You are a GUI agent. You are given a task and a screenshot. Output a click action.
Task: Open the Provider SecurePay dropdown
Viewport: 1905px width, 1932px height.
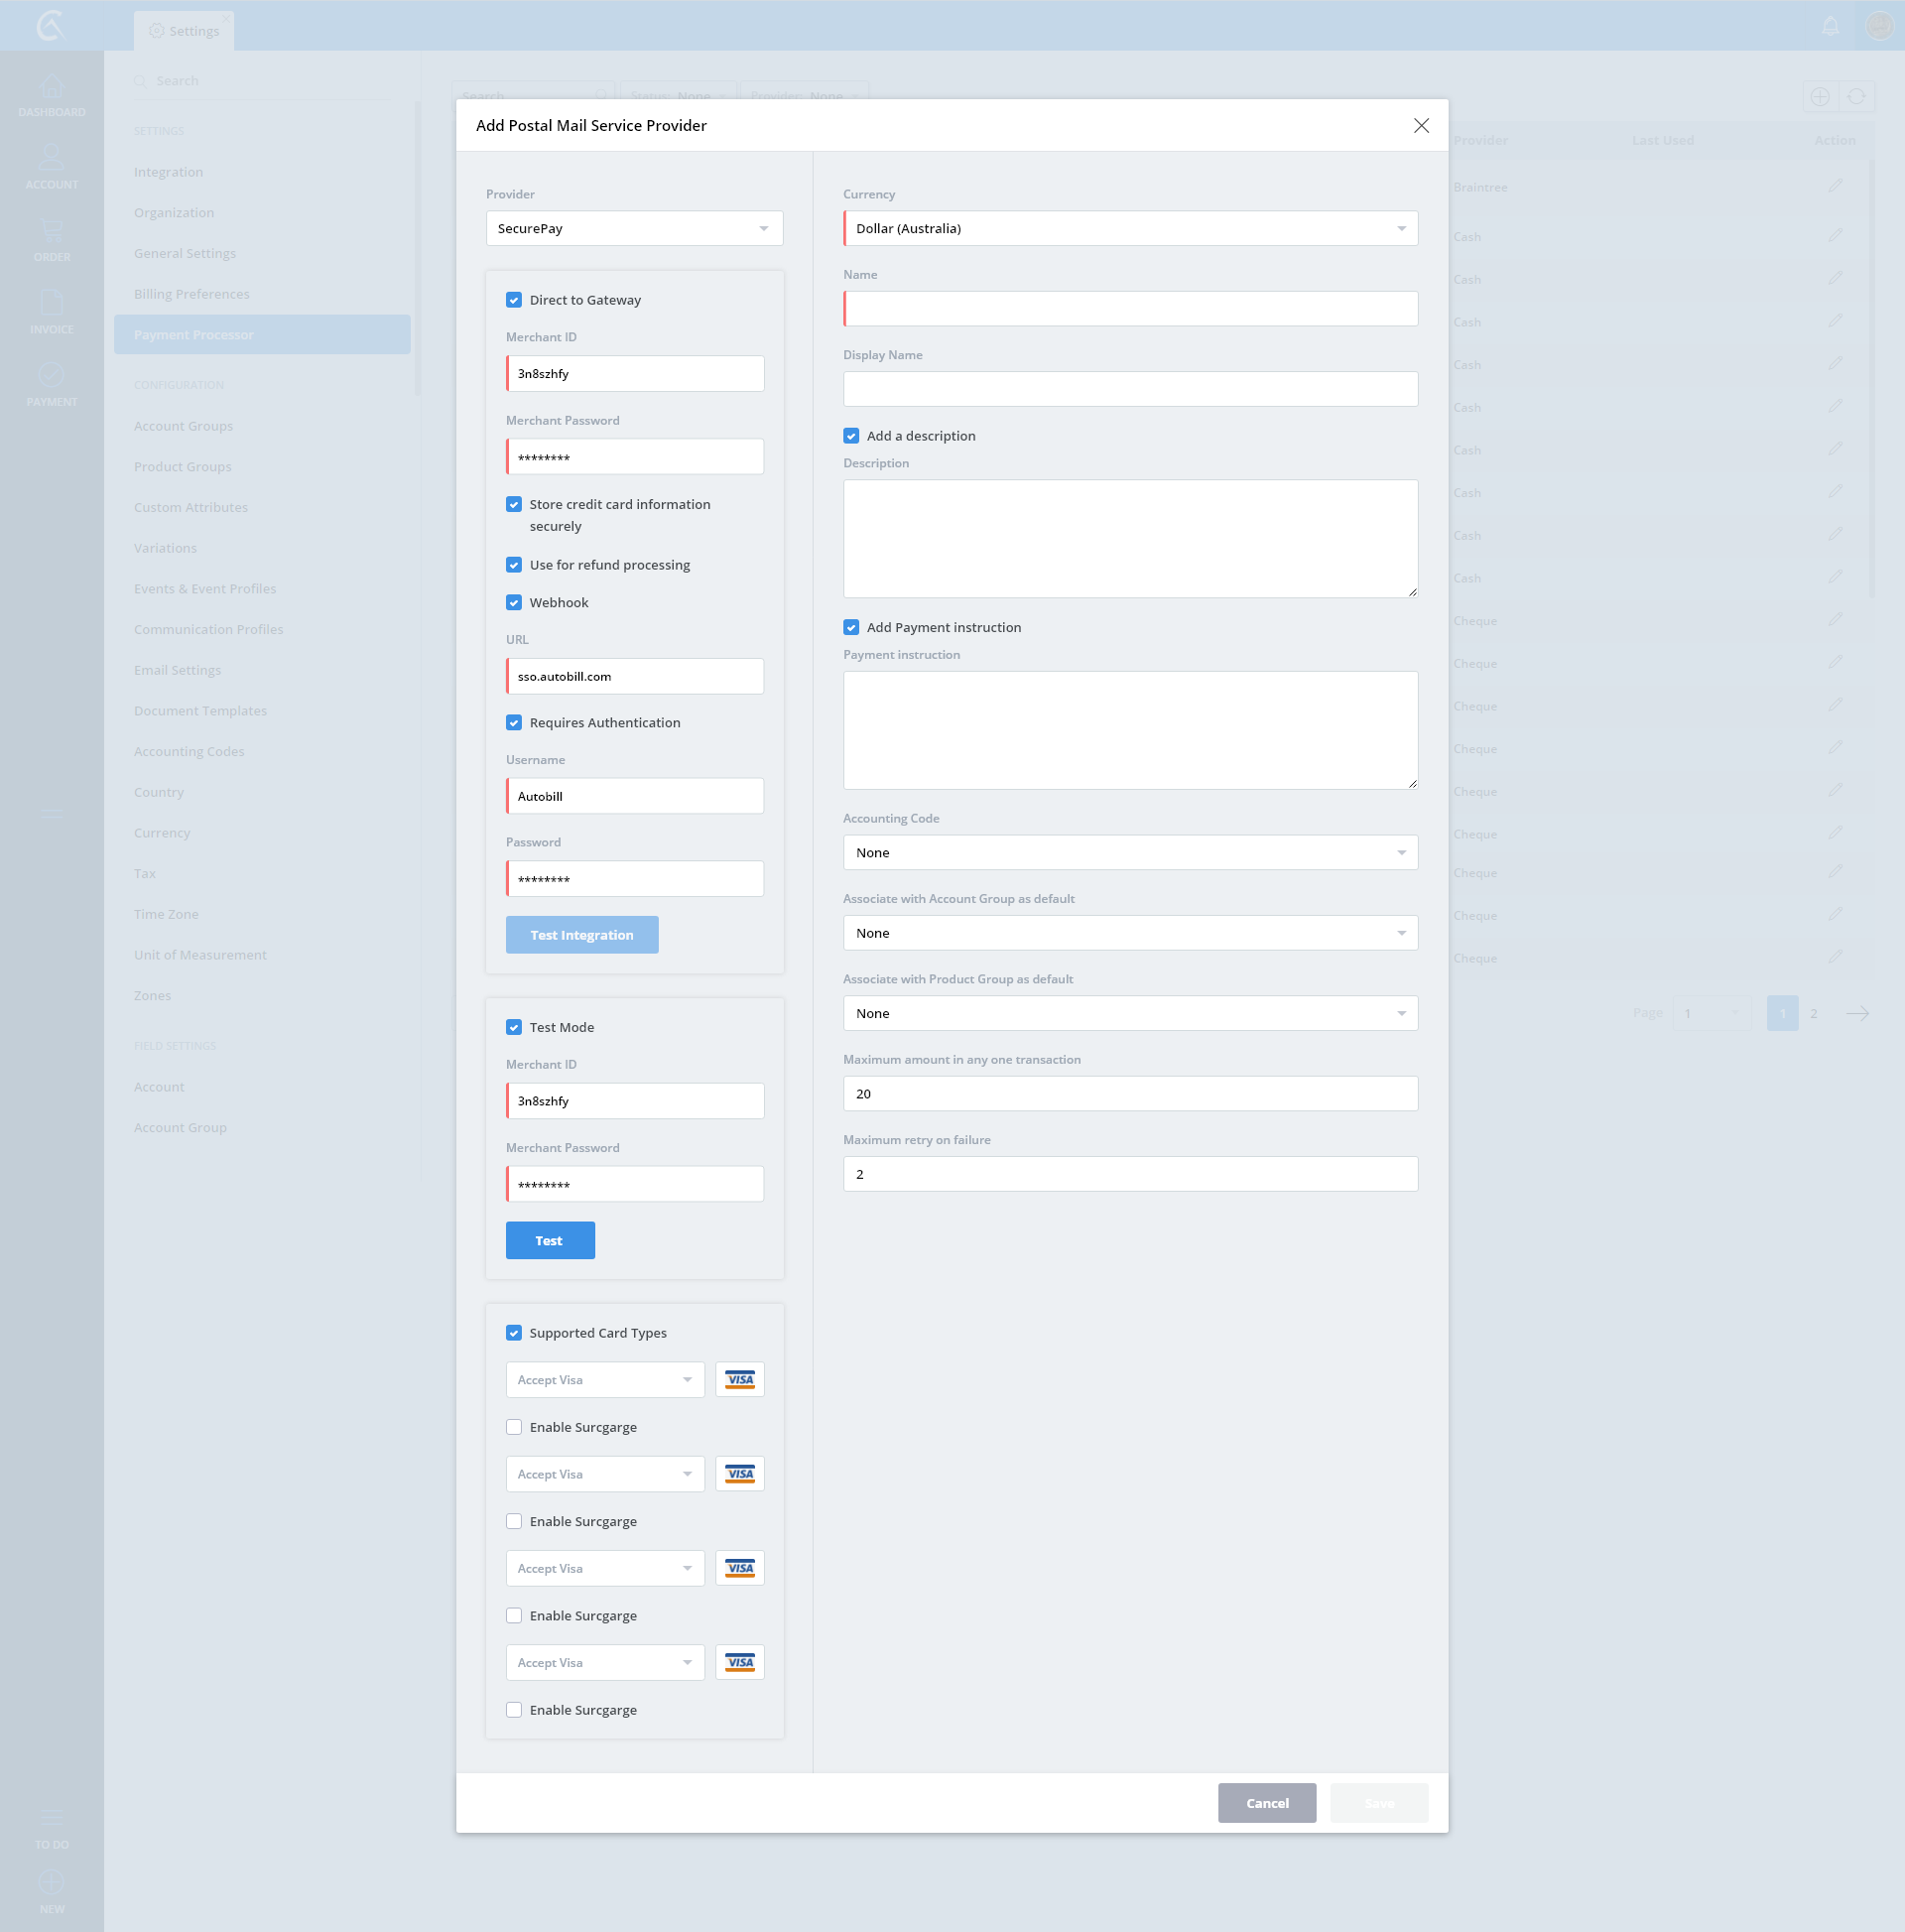point(634,228)
